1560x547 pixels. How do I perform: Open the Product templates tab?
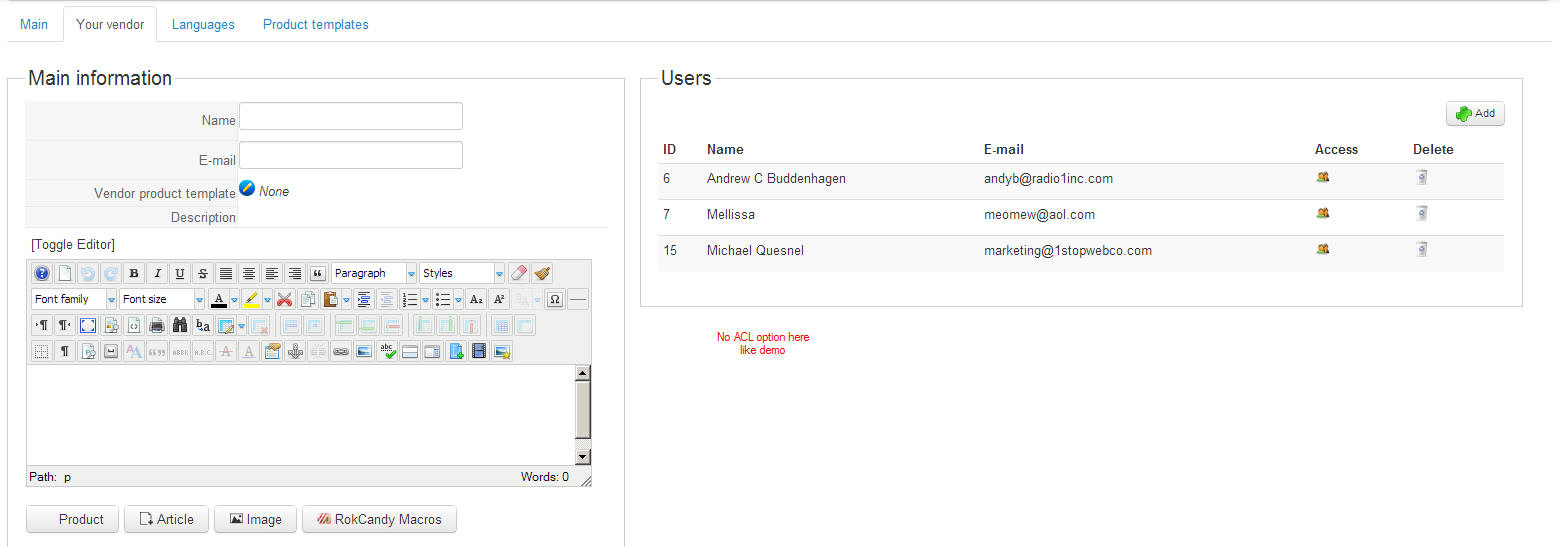[316, 24]
